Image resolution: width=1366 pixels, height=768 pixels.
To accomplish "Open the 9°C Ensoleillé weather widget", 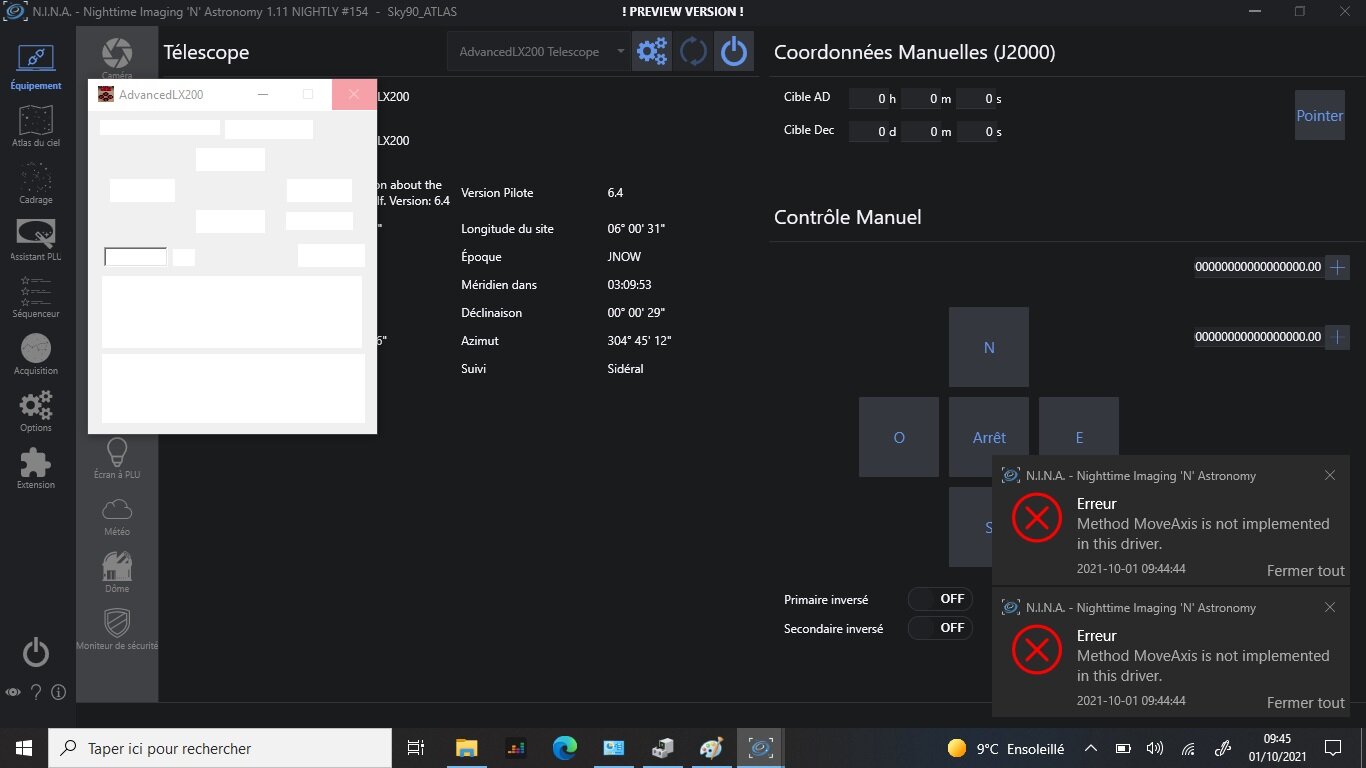I will [x=1005, y=748].
